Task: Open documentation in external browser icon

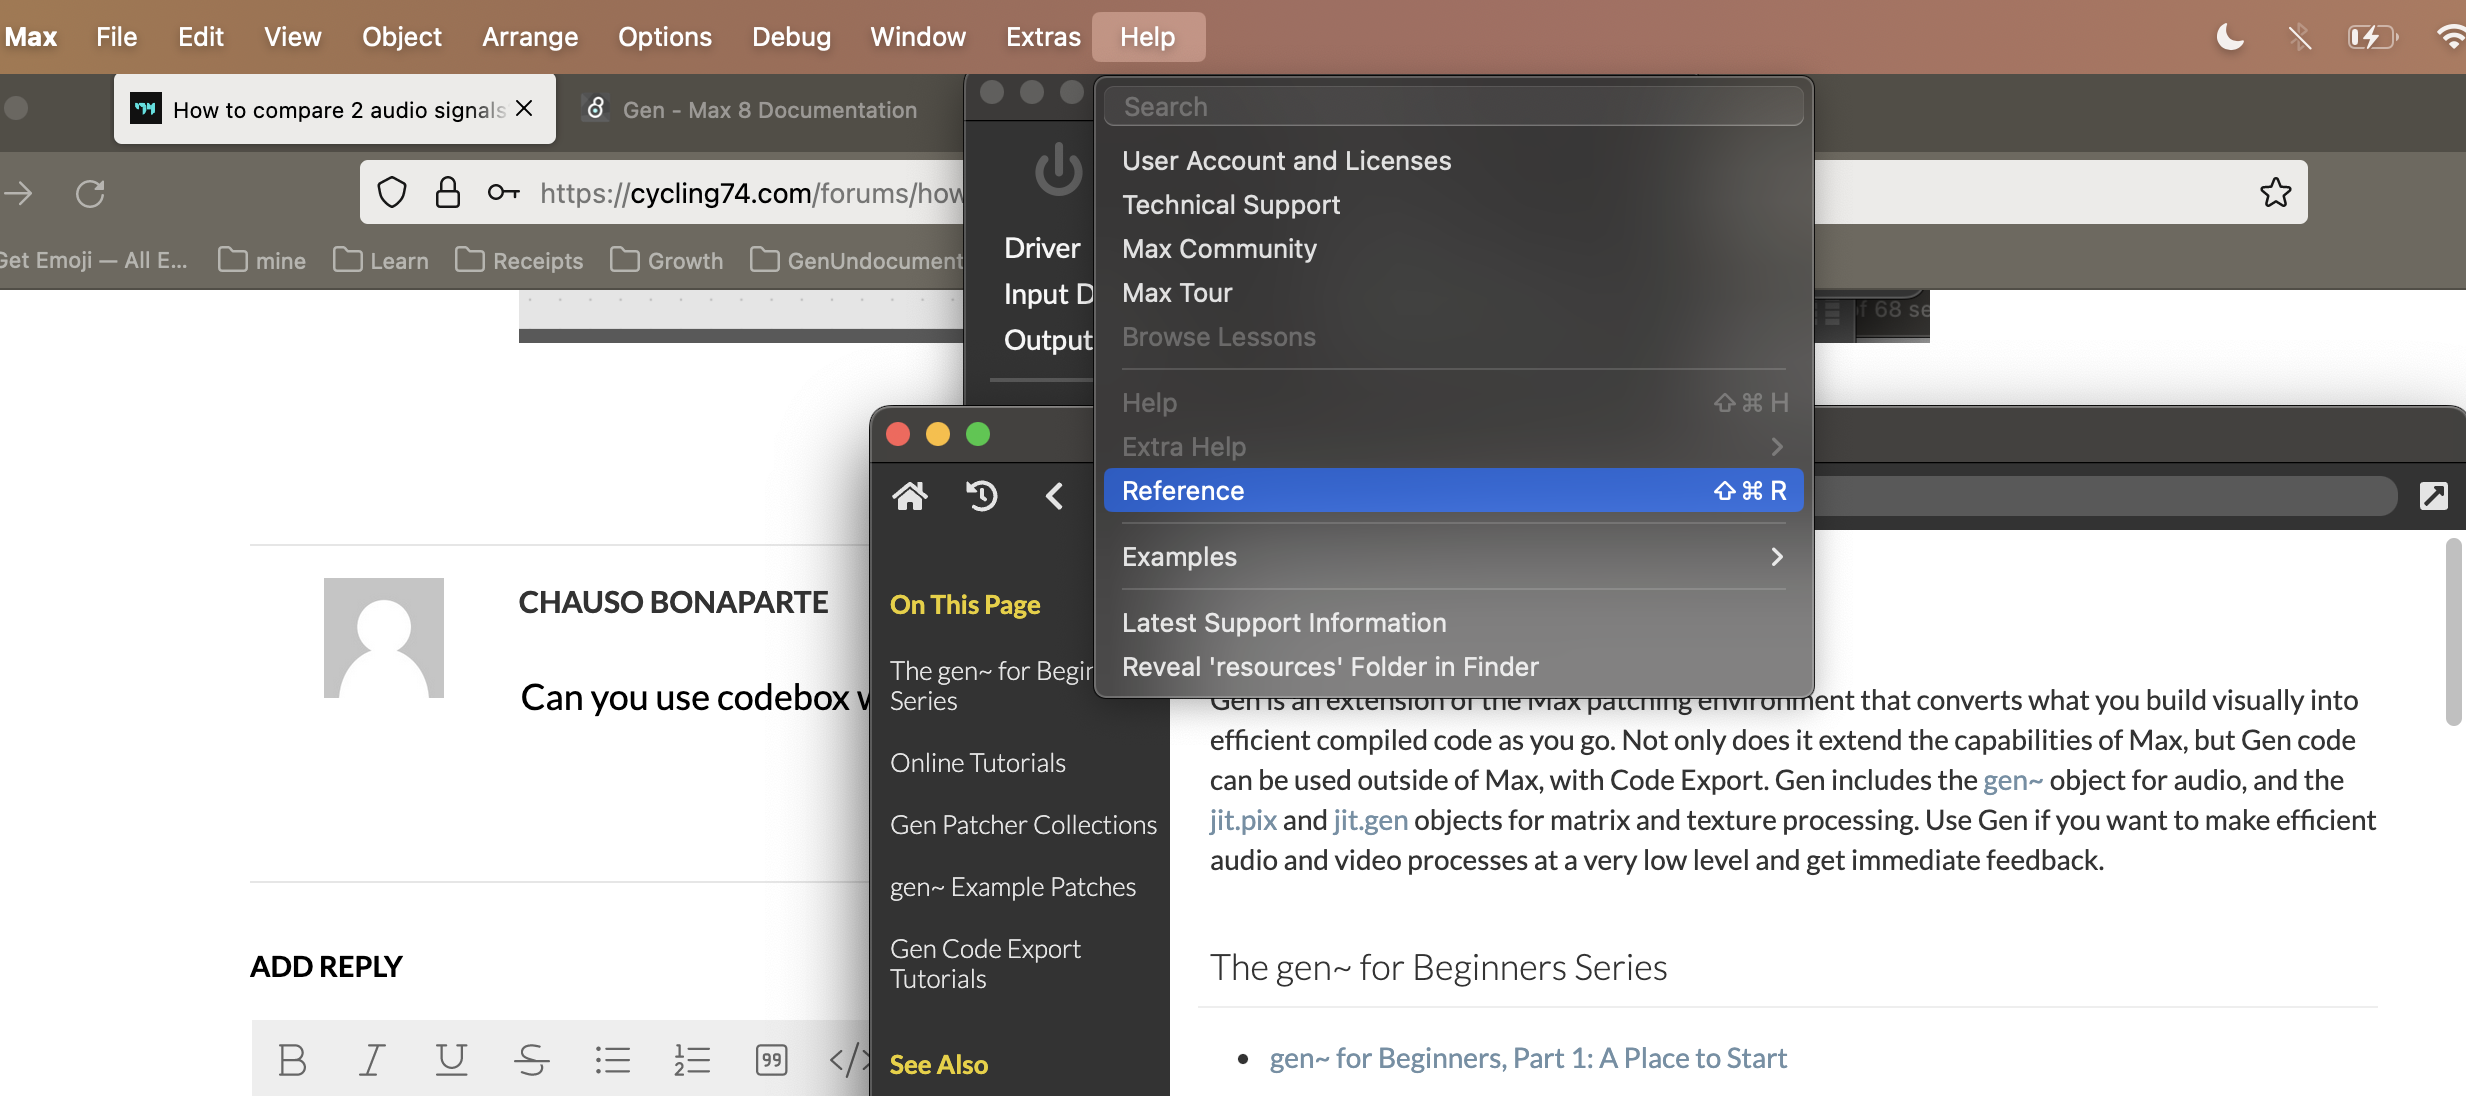Action: 2433,496
